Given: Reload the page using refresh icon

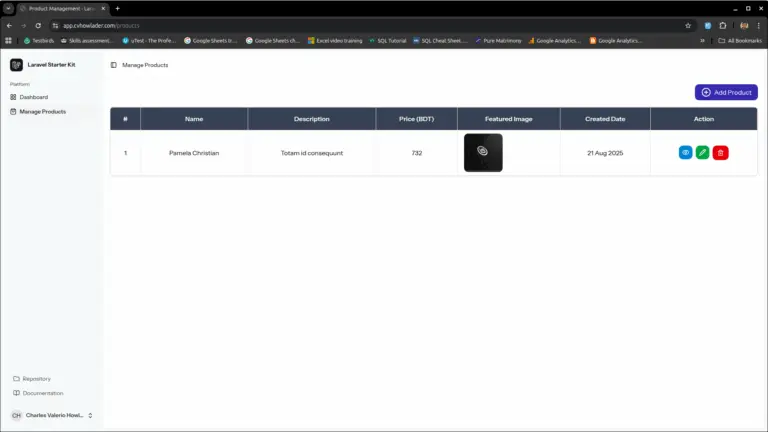Looking at the screenshot, I should pos(38,25).
